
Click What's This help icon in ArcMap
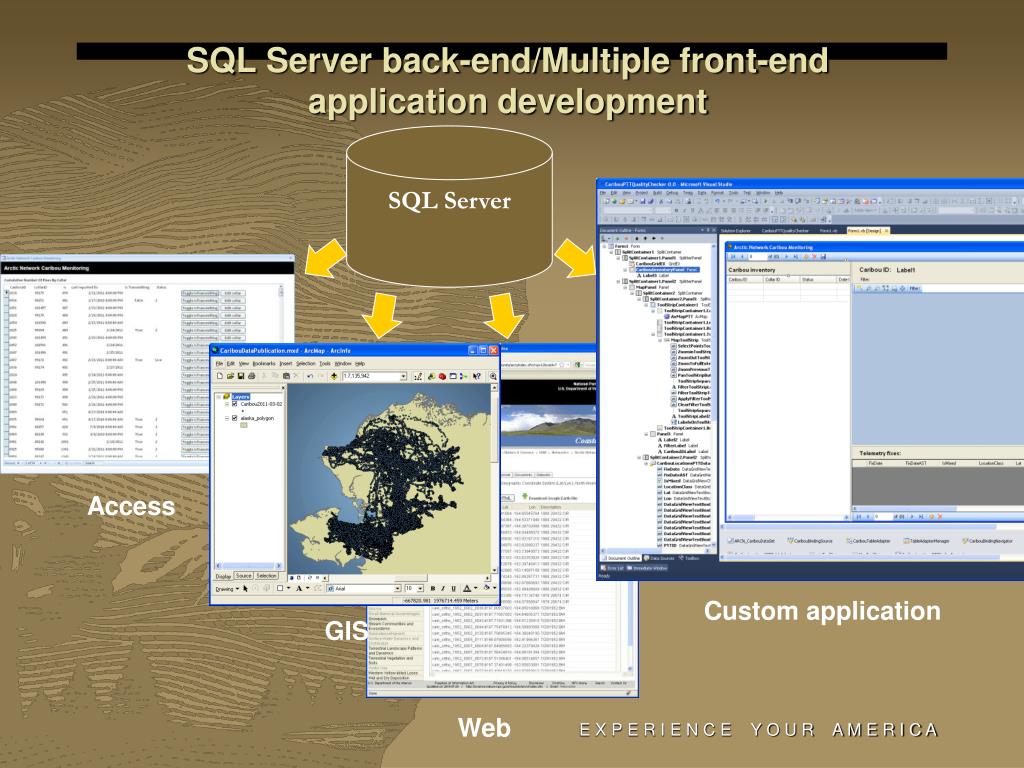477,376
